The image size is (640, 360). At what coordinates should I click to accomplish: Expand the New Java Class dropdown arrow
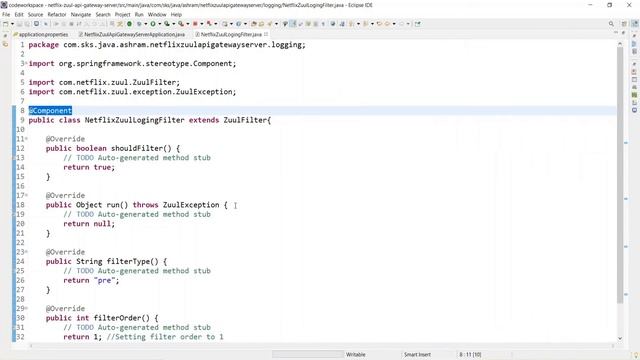click(245, 24)
